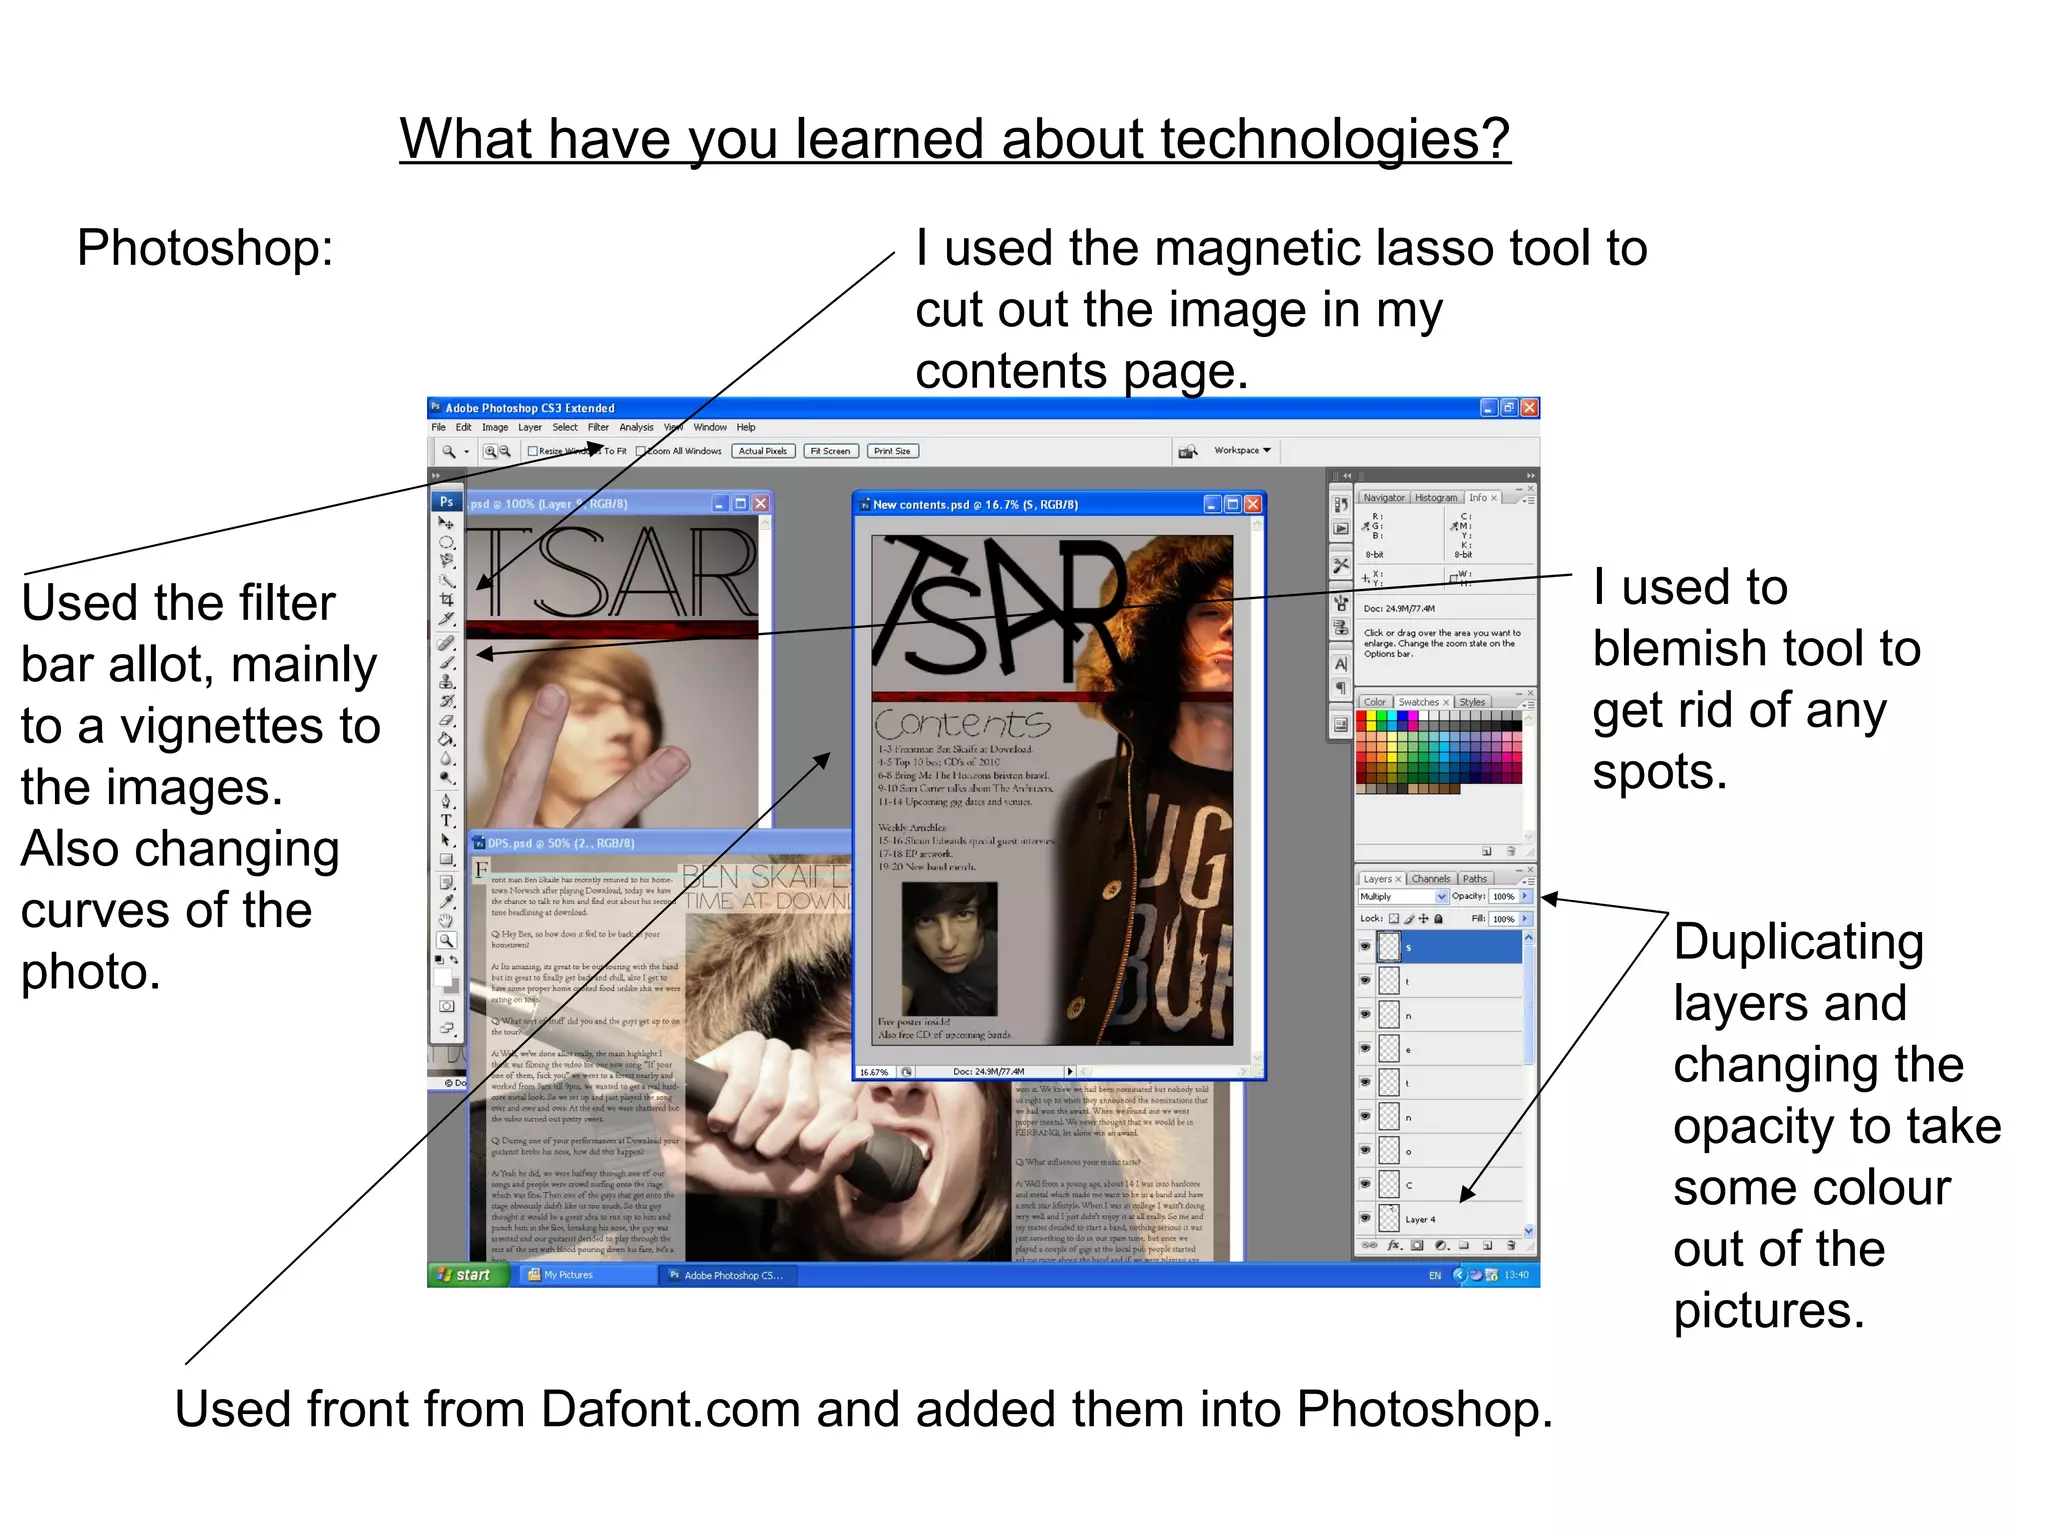Click the Zoom In magnifier in options bar
Viewport: 2048px width, 1536px height.
pos(490,451)
